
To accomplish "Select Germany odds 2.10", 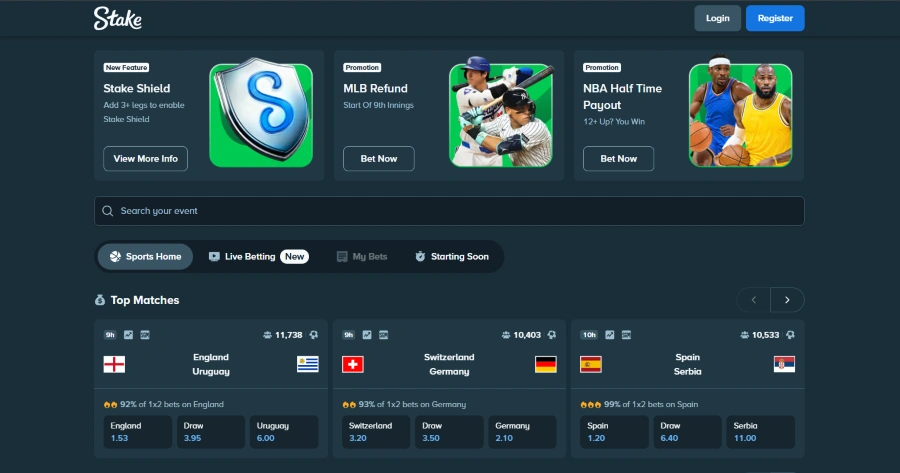I will pos(522,432).
